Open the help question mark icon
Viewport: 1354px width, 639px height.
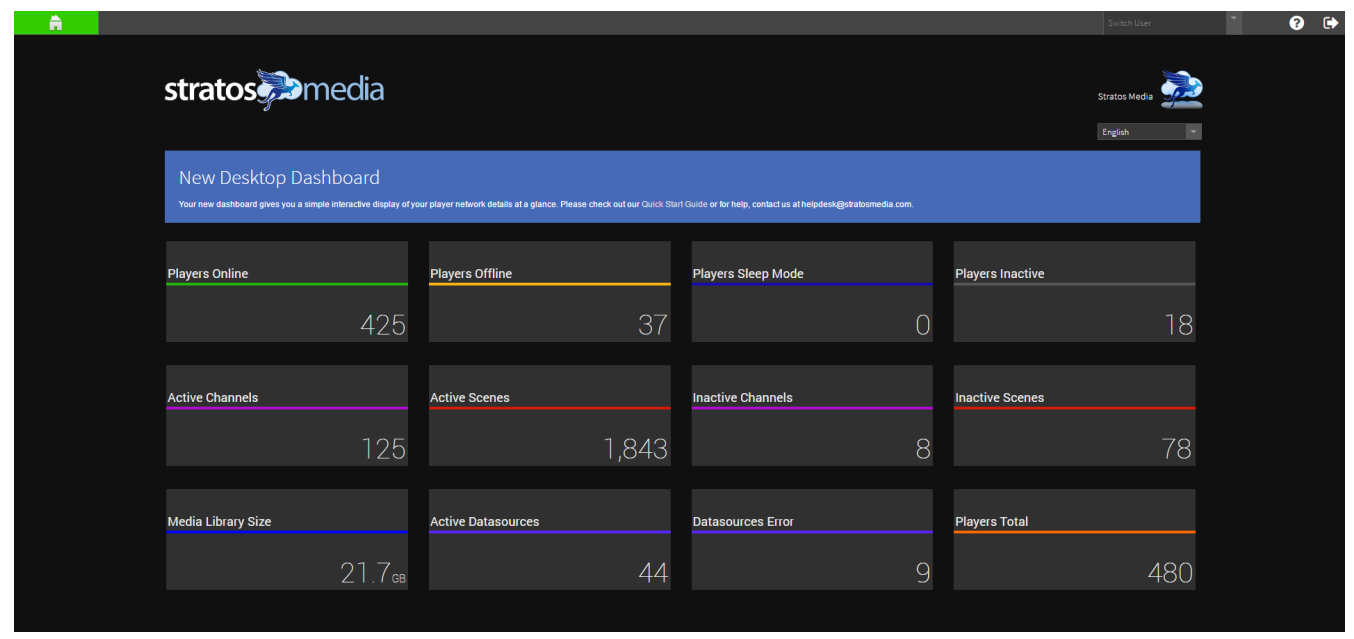point(1296,23)
